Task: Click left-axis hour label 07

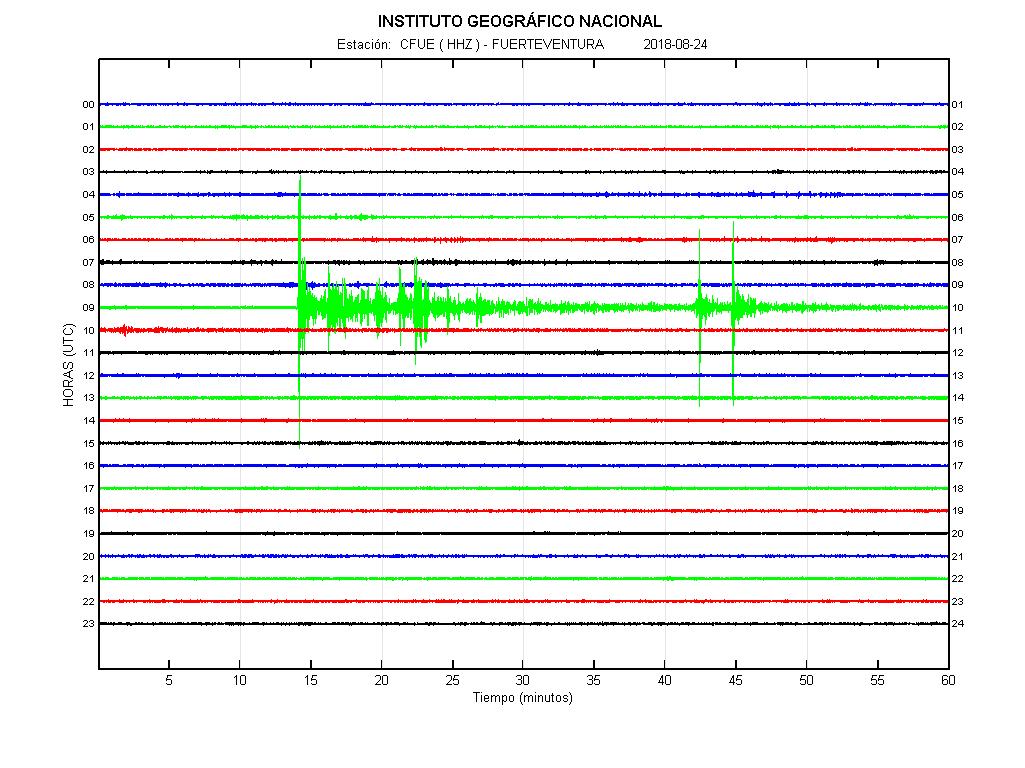Action: [x=88, y=263]
